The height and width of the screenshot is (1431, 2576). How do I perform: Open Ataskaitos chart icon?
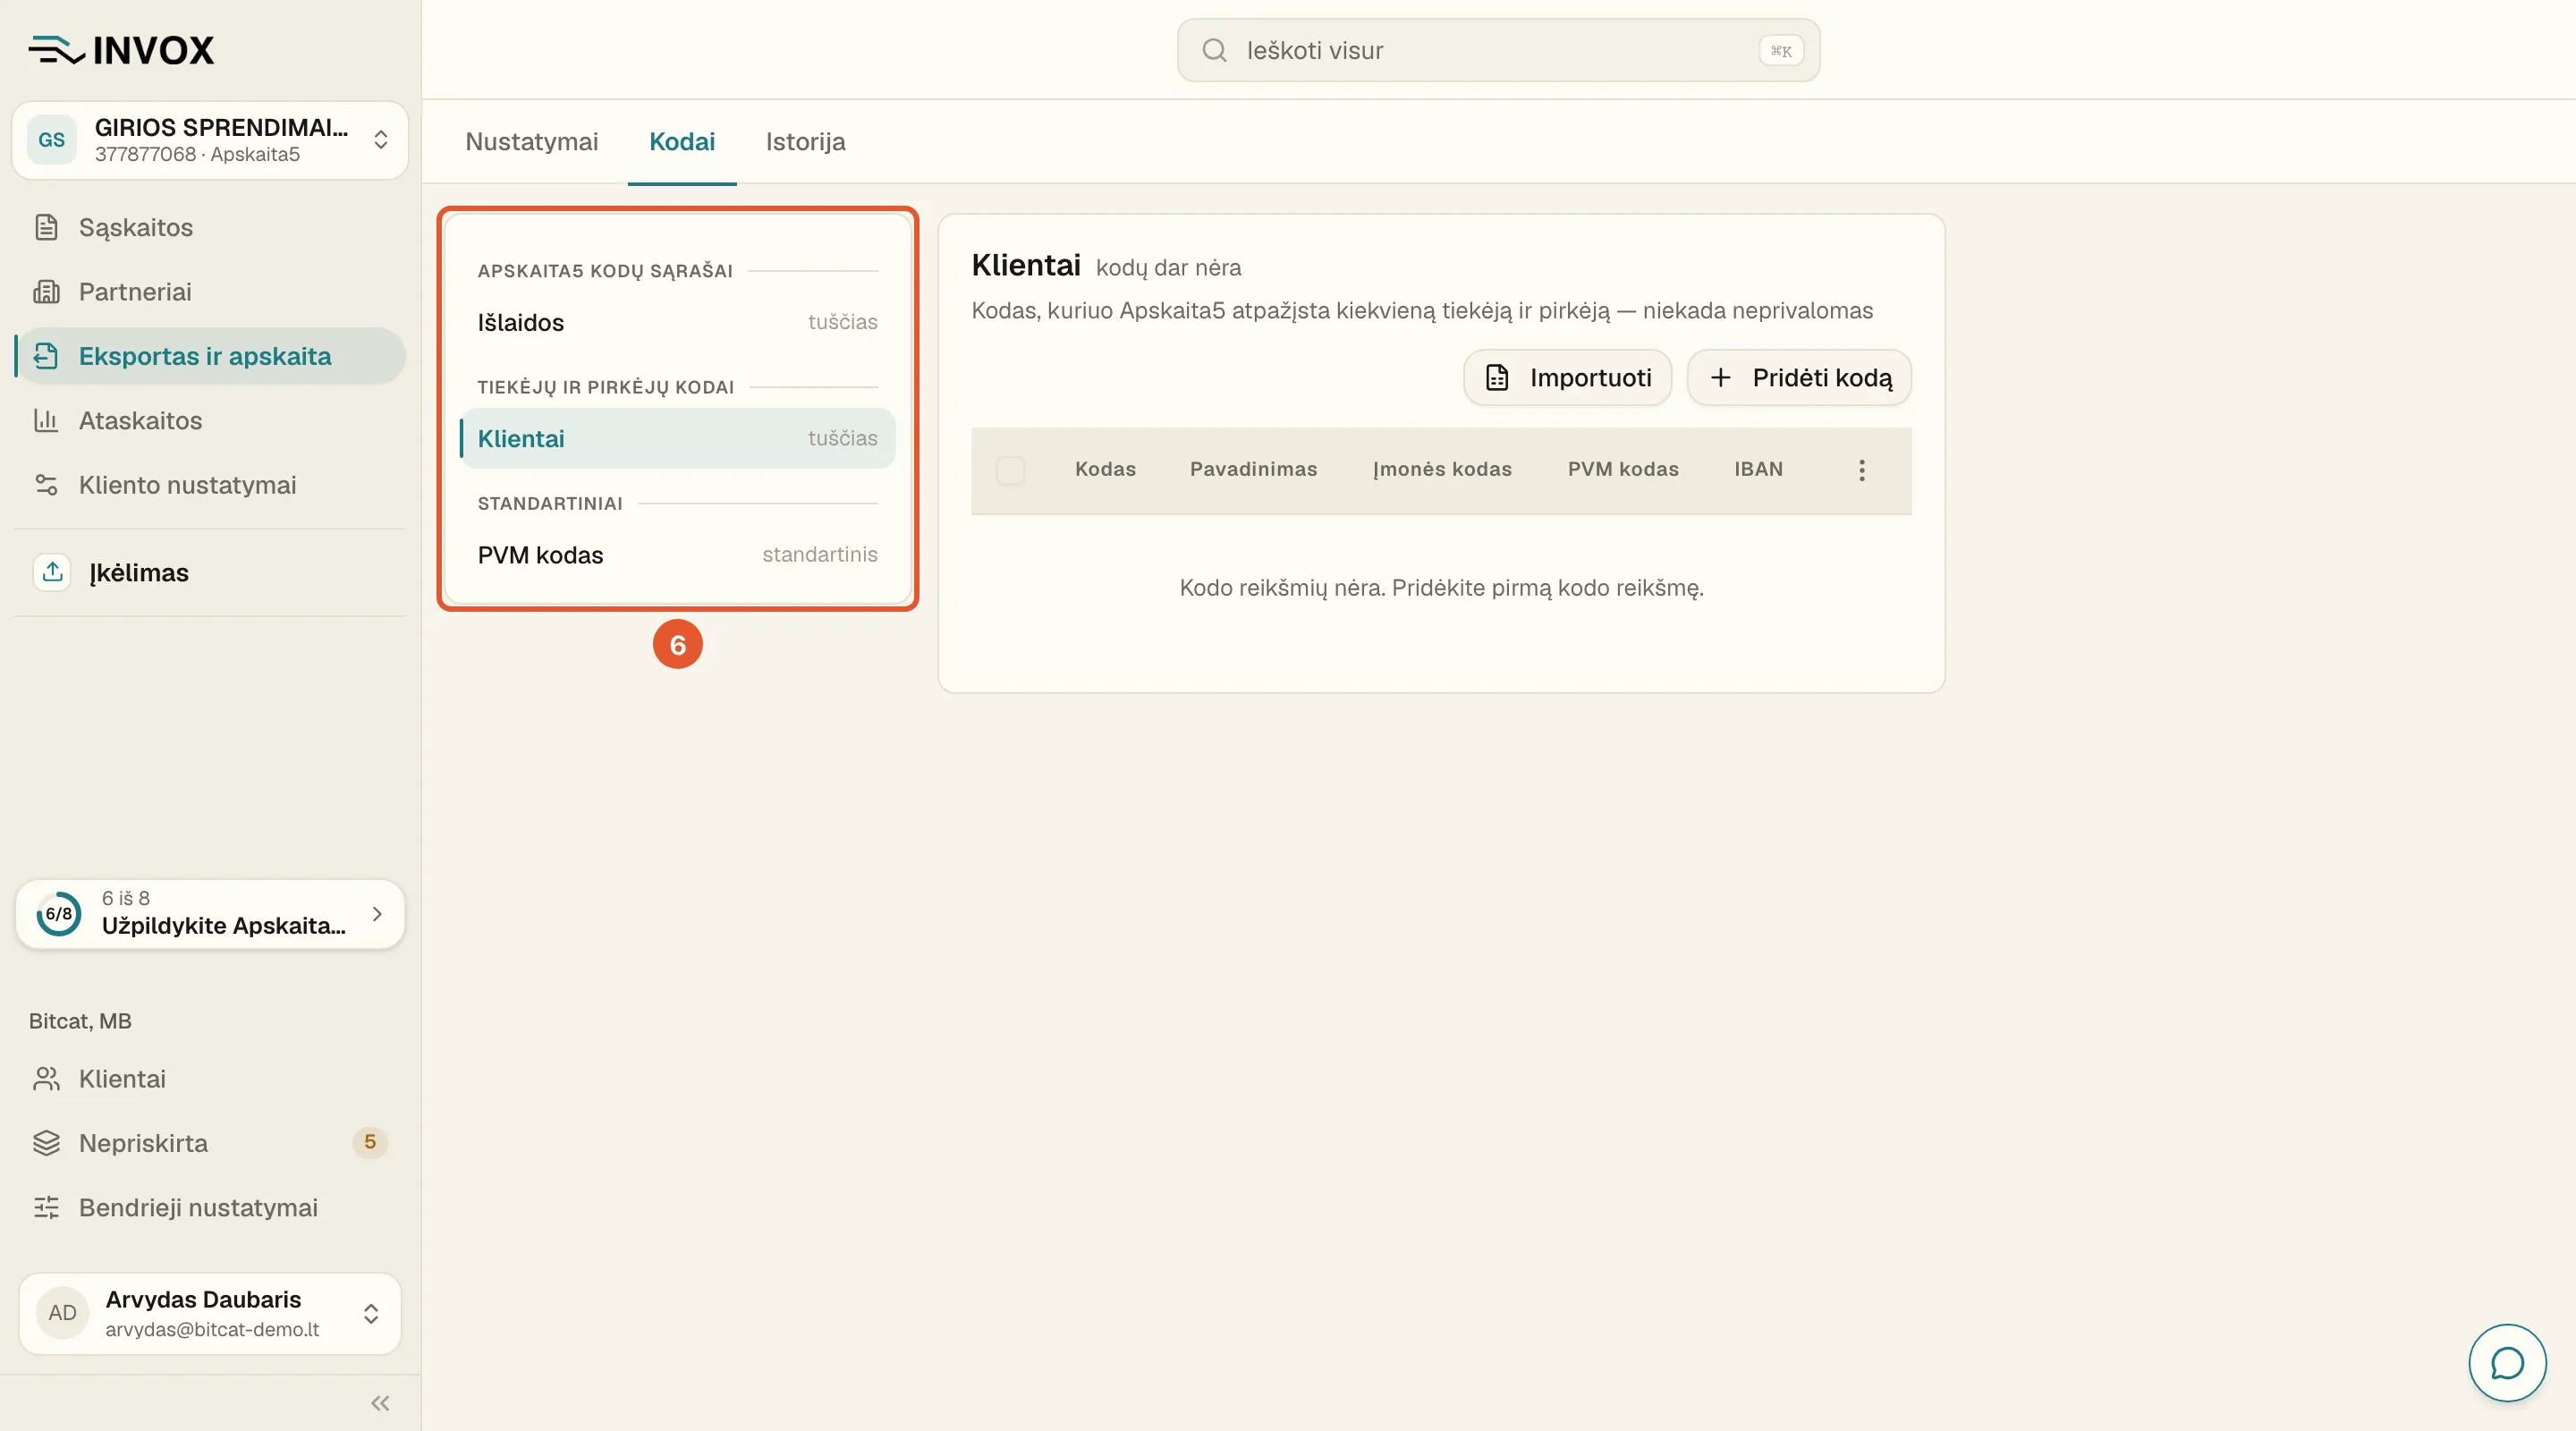point(46,420)
